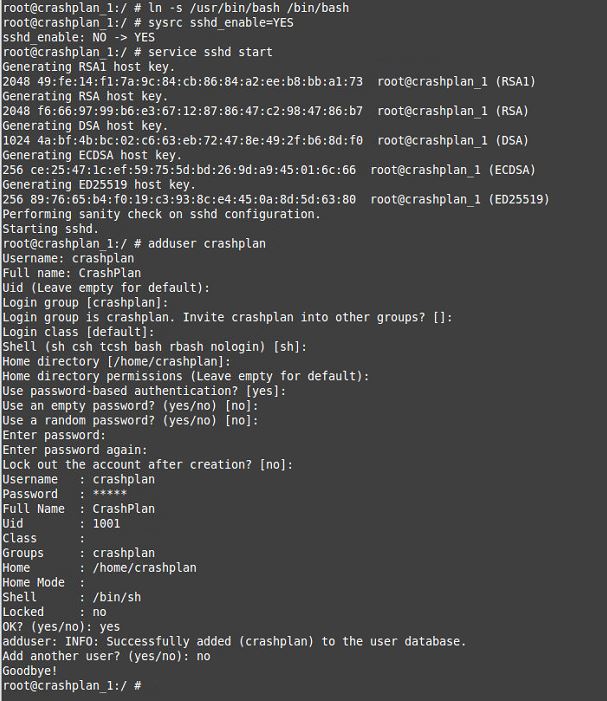Viewport: 607px width, 701px height.
Task: Click the 'Add another user?' prompt line
Action: (106, 656)
